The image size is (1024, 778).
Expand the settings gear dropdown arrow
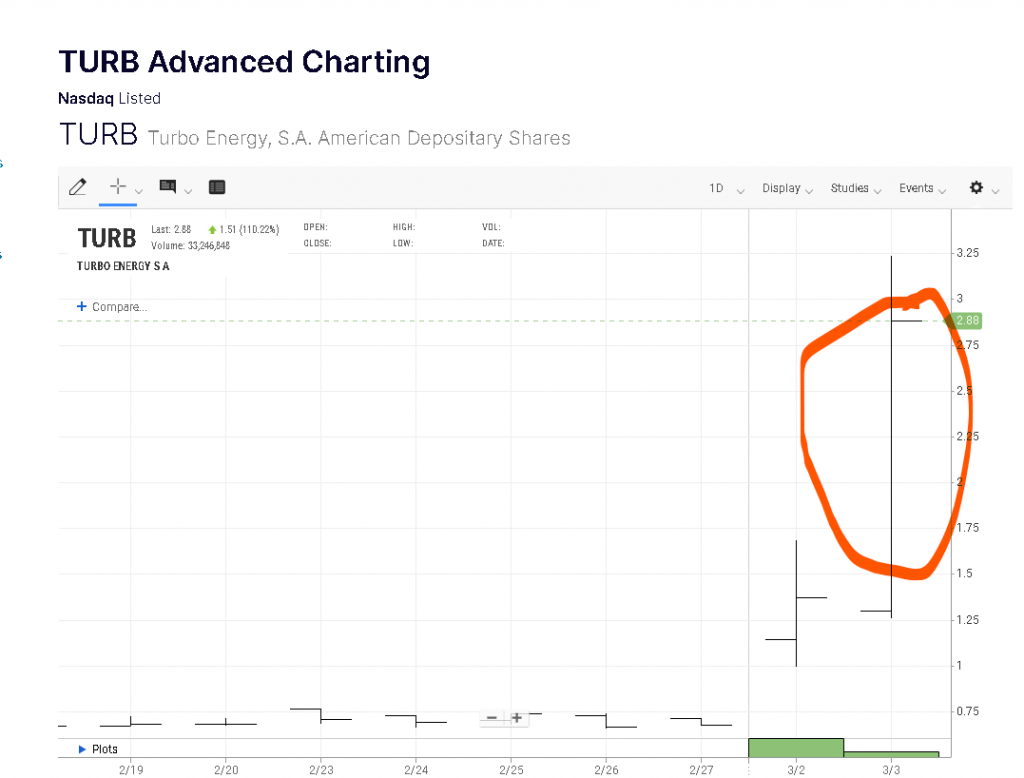(x=995, y=190)
